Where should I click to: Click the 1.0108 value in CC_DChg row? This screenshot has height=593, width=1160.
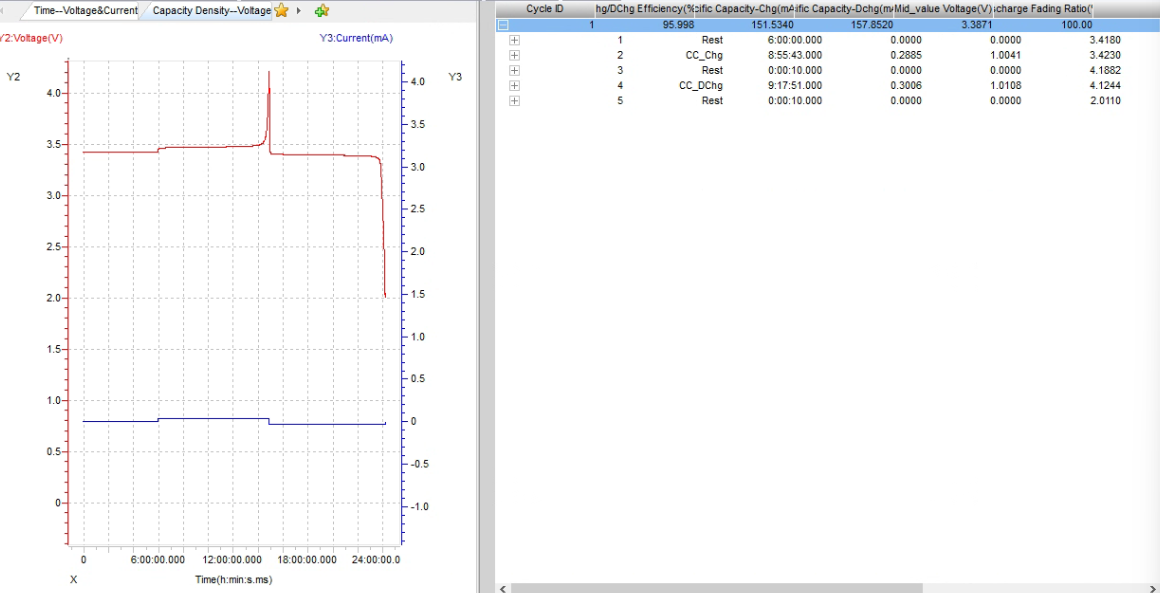click(1005, 85)
